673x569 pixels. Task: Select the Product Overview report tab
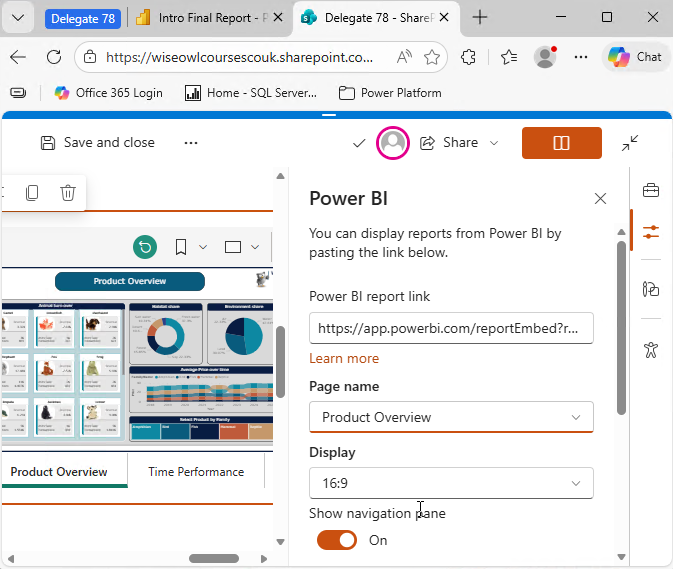tap(59, 472)
